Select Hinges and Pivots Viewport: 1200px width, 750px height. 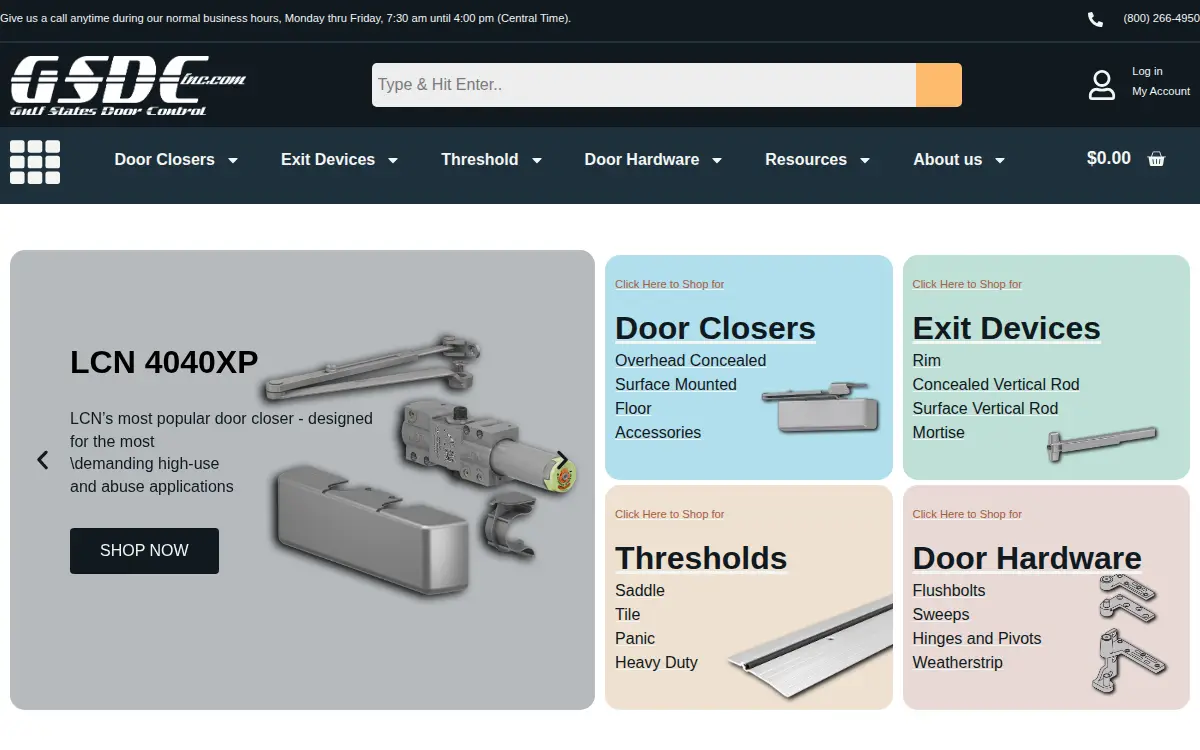977,638
